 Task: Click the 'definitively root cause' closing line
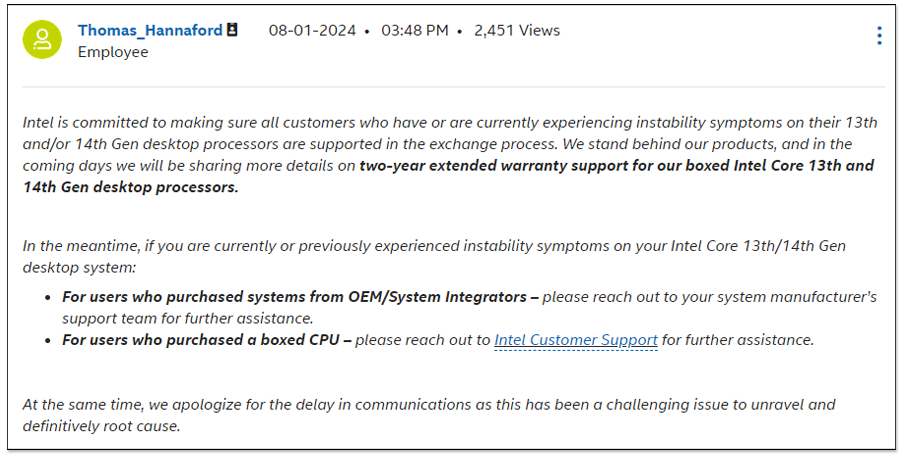point(101,426)
